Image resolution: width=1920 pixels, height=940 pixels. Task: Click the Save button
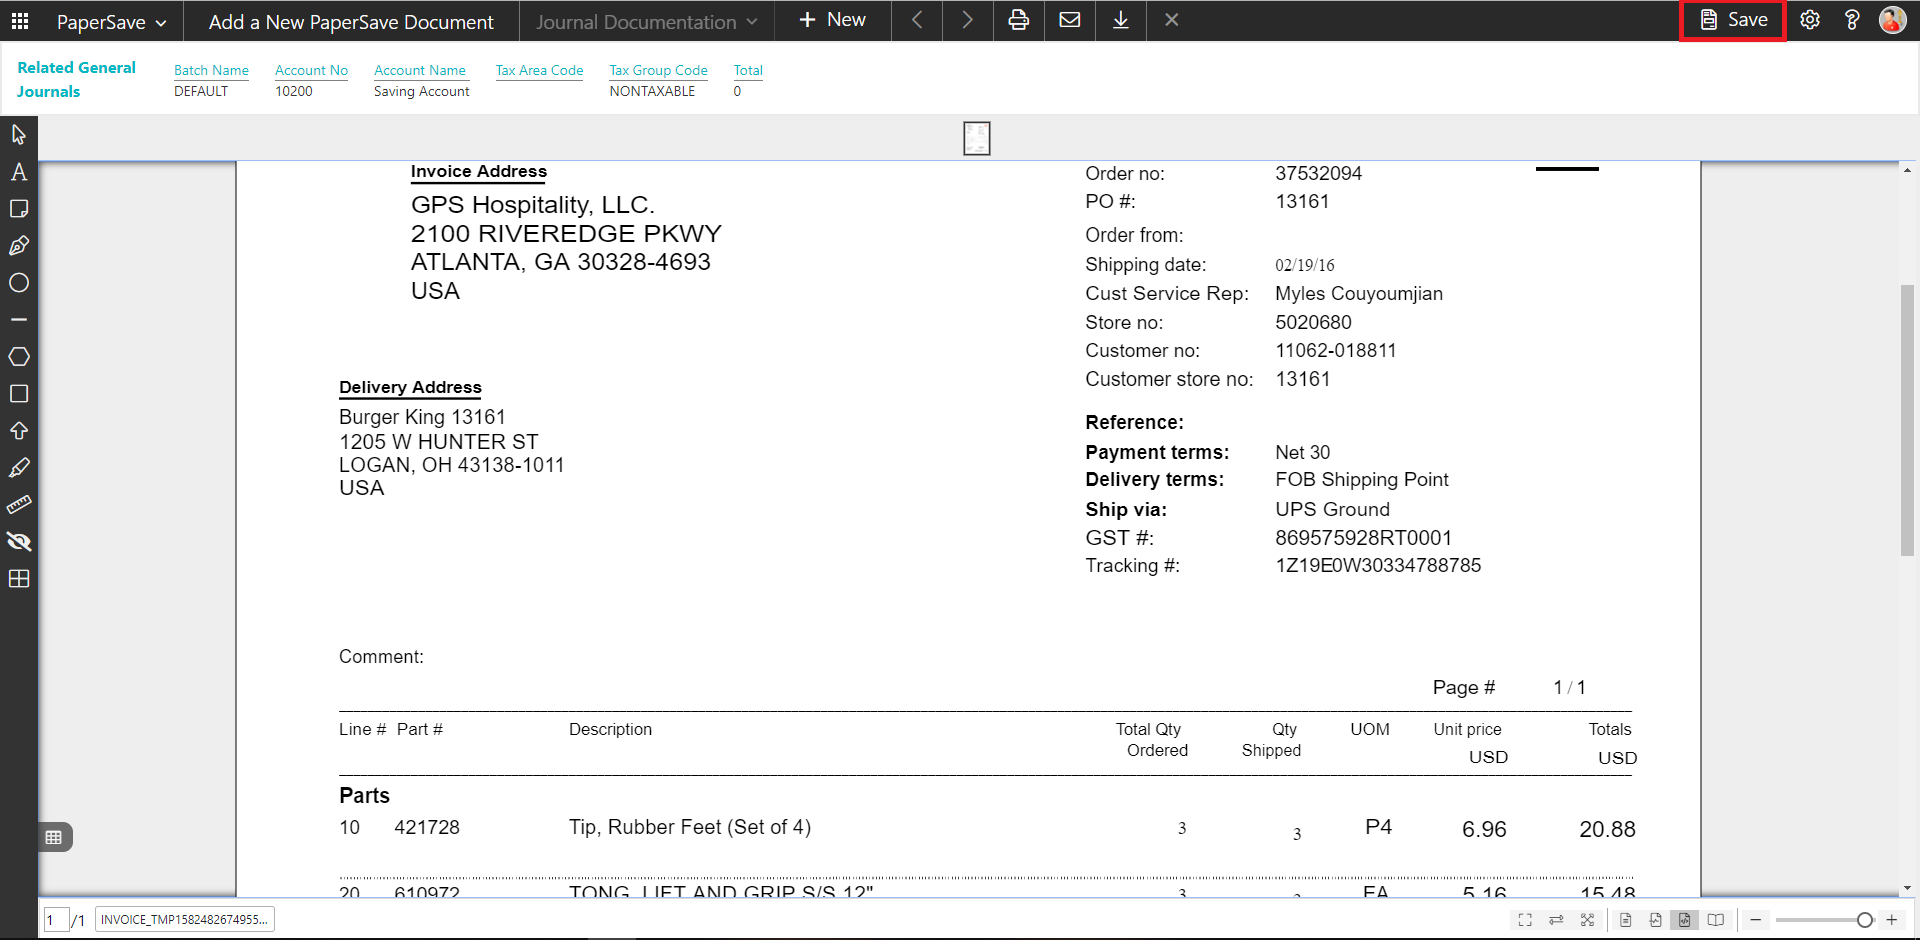[1733, 20]
